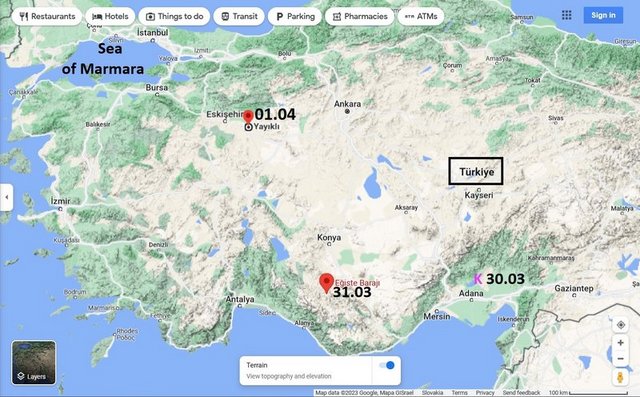The image size is (640, 397).
Task: Select the ATMs category chip
Action: point(421,16)
